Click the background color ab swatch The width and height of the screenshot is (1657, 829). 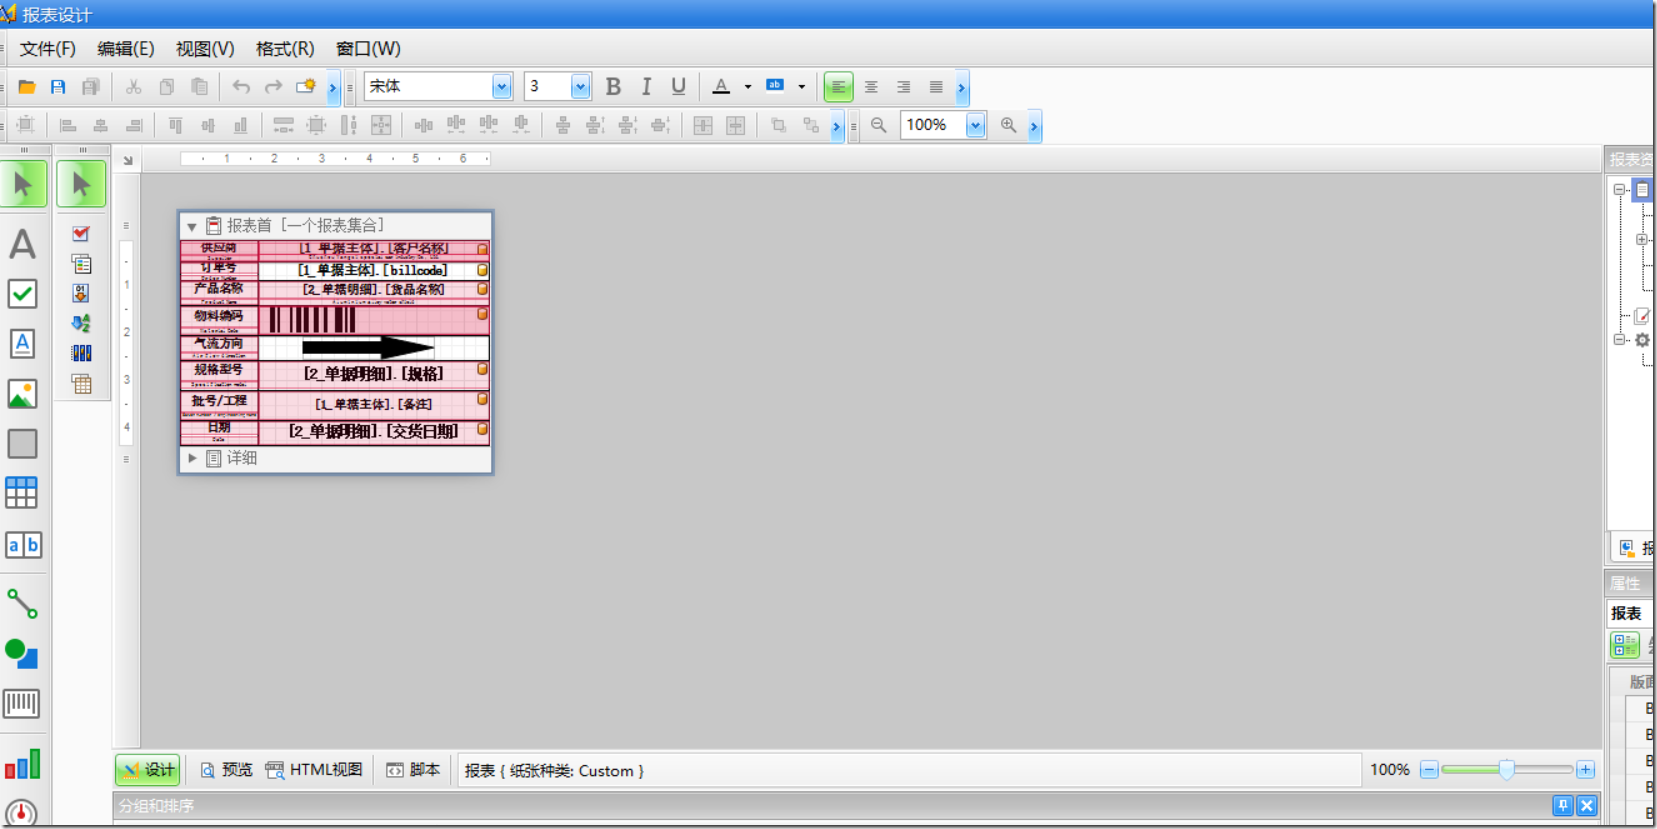(x=775, y=87)
